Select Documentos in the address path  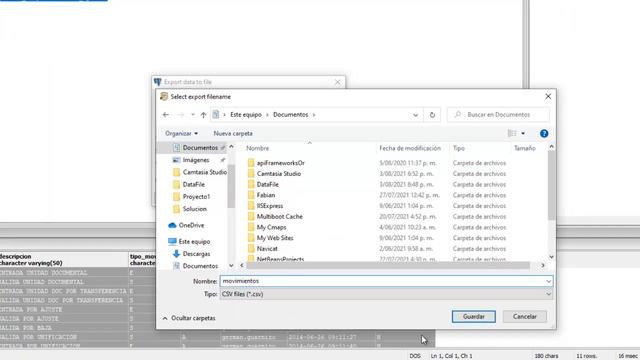coord(291,115)
